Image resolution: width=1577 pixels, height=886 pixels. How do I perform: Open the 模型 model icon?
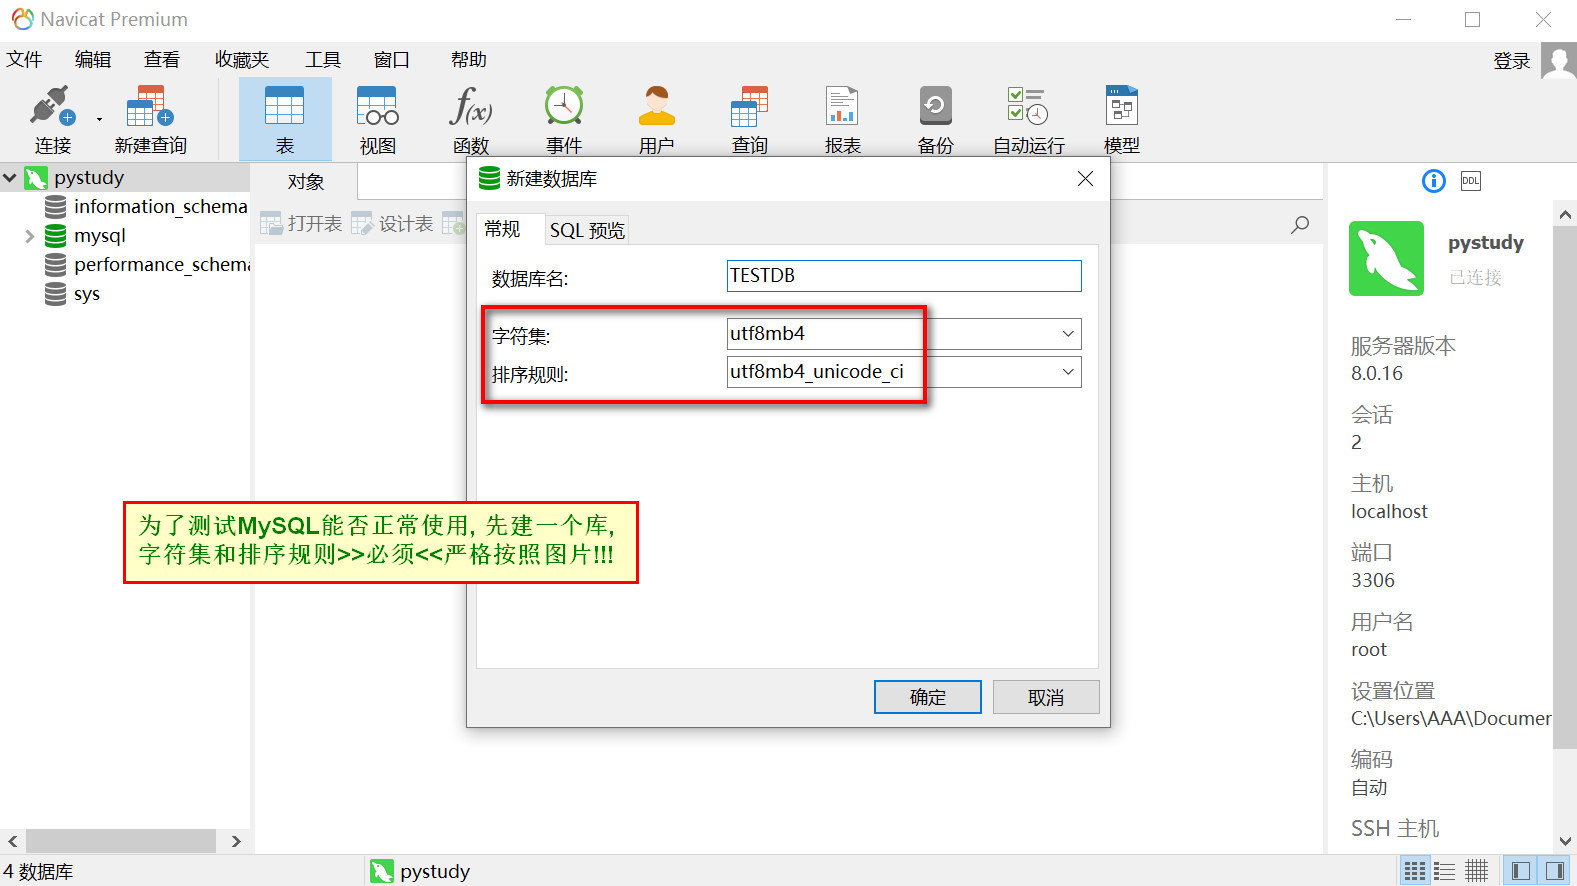click(1122, 119)
